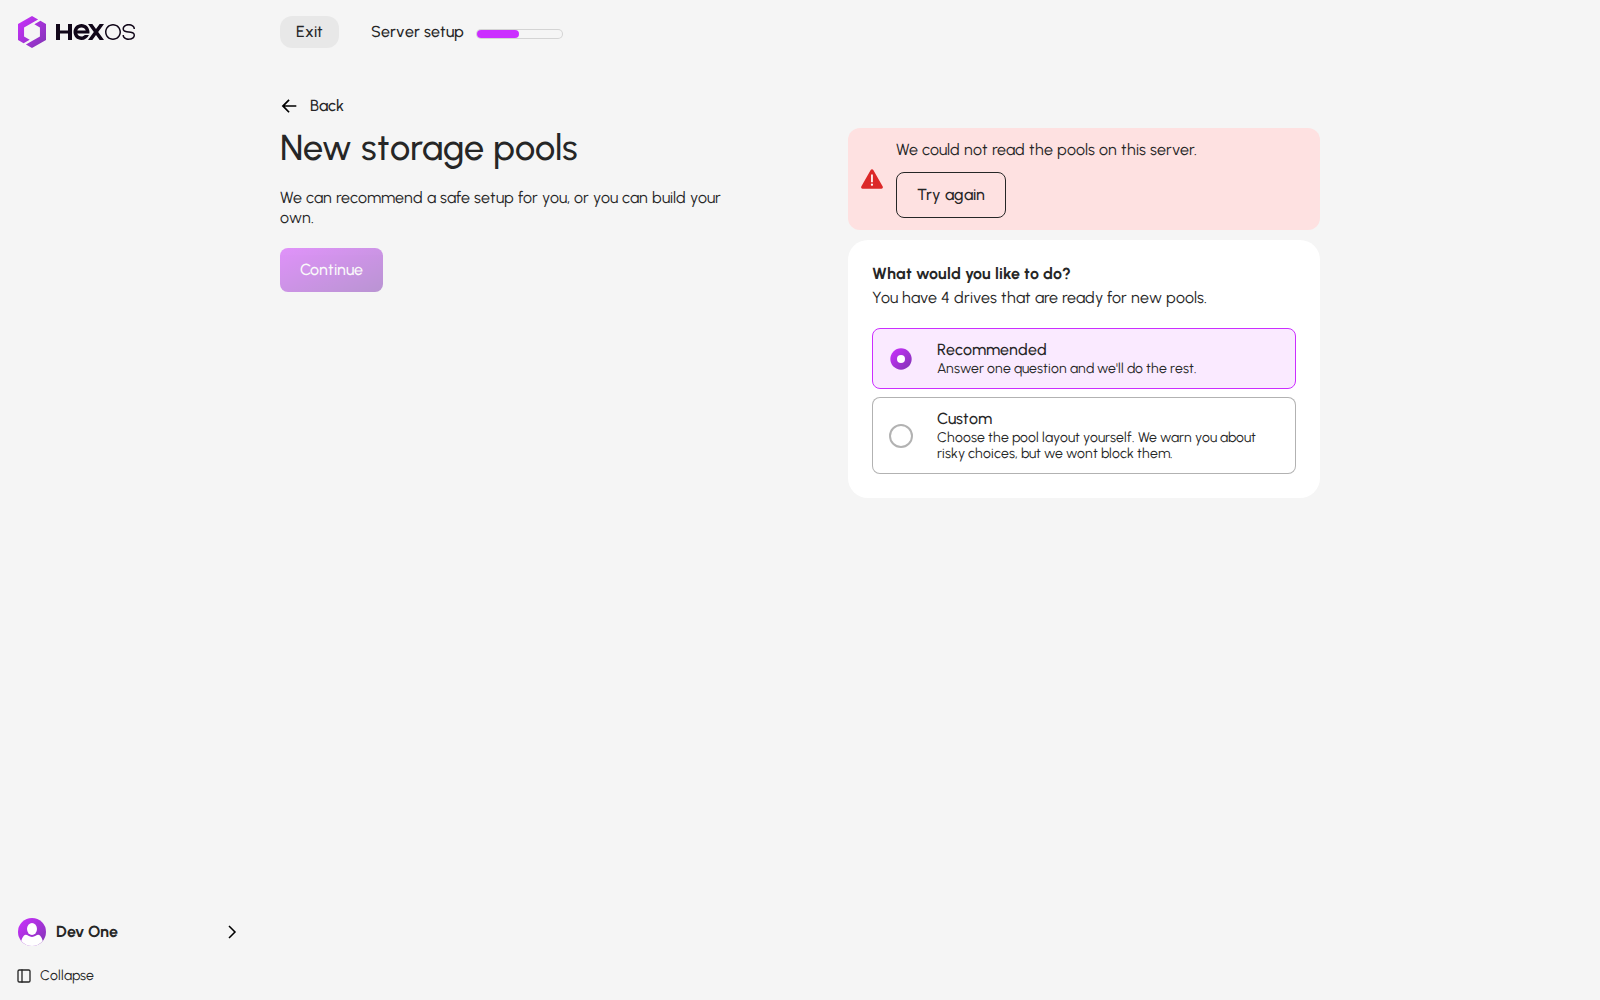Retry reading pools with Try again
1600x1000 pixels.
coord(951,195)
